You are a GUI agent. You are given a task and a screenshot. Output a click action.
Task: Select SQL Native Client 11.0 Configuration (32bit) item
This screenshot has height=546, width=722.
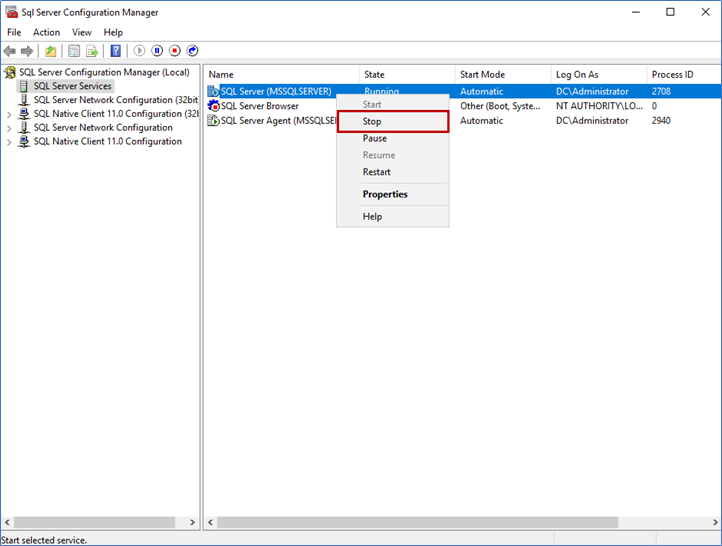pos(116,114)
